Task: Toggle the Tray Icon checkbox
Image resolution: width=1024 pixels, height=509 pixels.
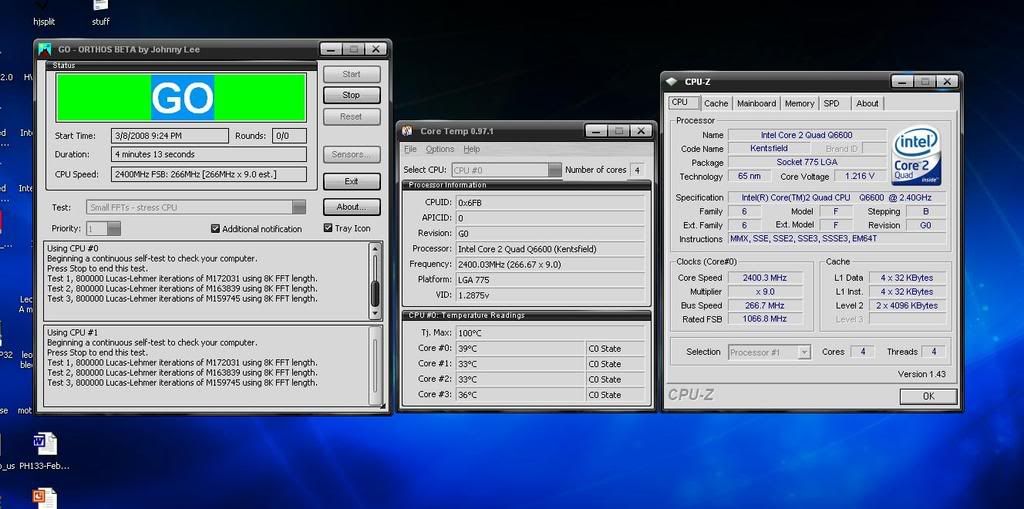Action: tap(328, 228)
